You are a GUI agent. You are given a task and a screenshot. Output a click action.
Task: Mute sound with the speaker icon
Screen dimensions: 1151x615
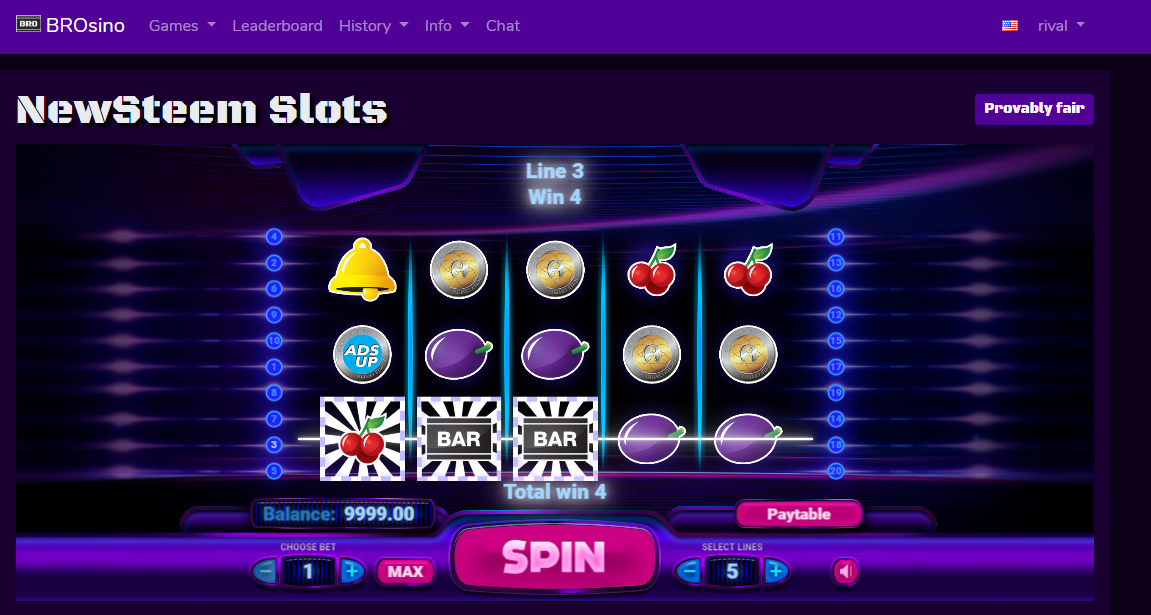[845, 571]
